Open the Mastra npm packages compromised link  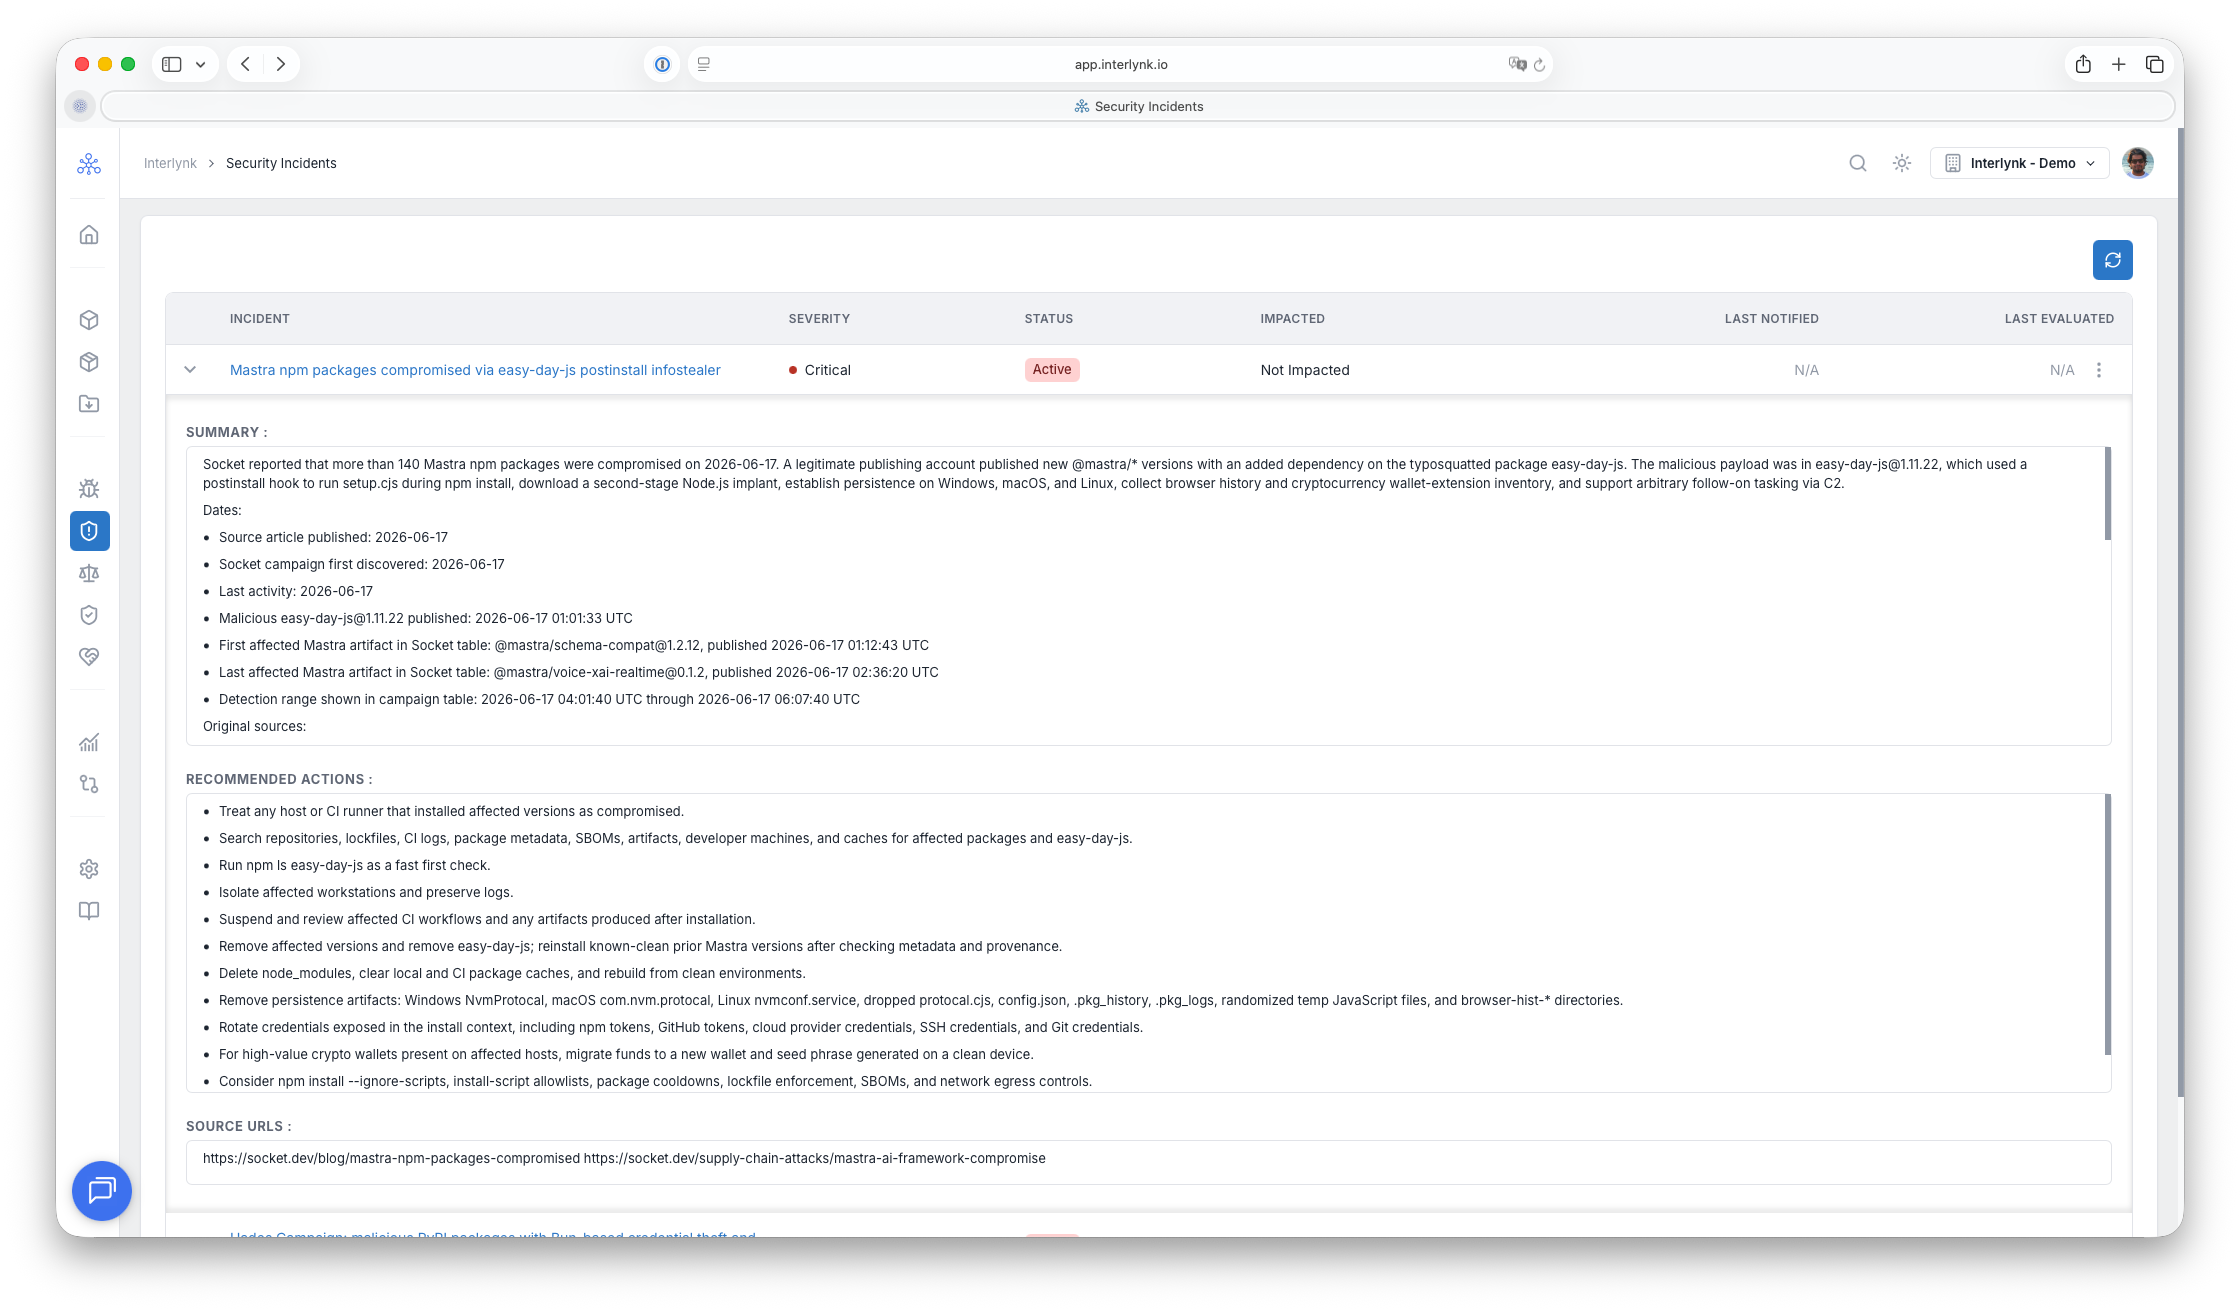pos(475,370)
